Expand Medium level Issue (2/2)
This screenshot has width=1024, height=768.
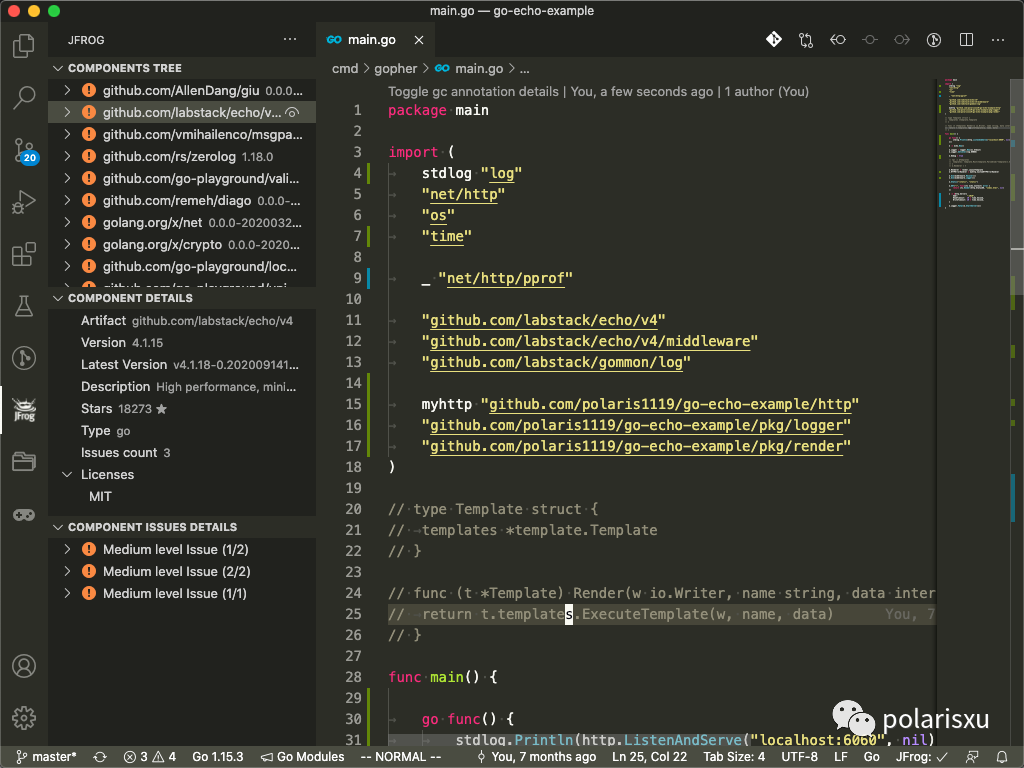pyautogui.click(x=67, y=571)
